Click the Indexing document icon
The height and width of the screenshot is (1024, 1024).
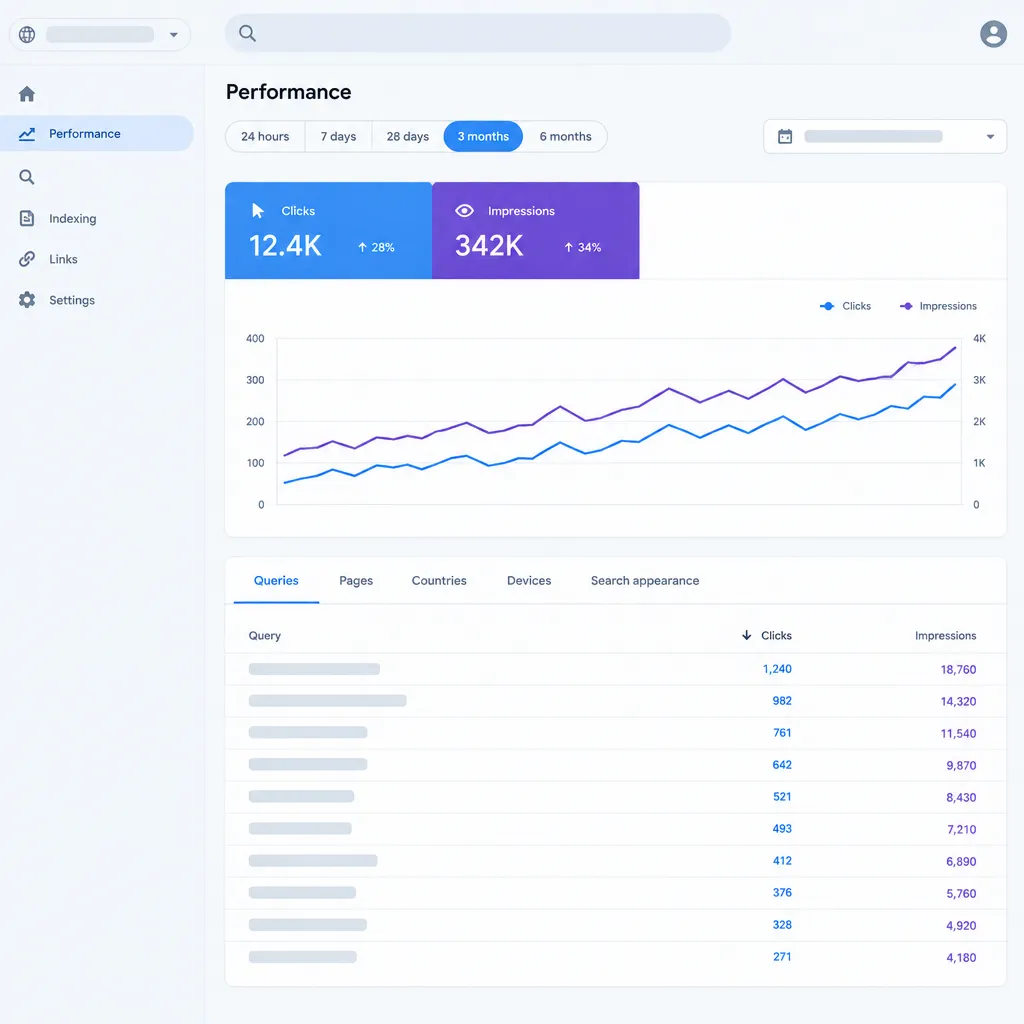click(x=27, y=218)
